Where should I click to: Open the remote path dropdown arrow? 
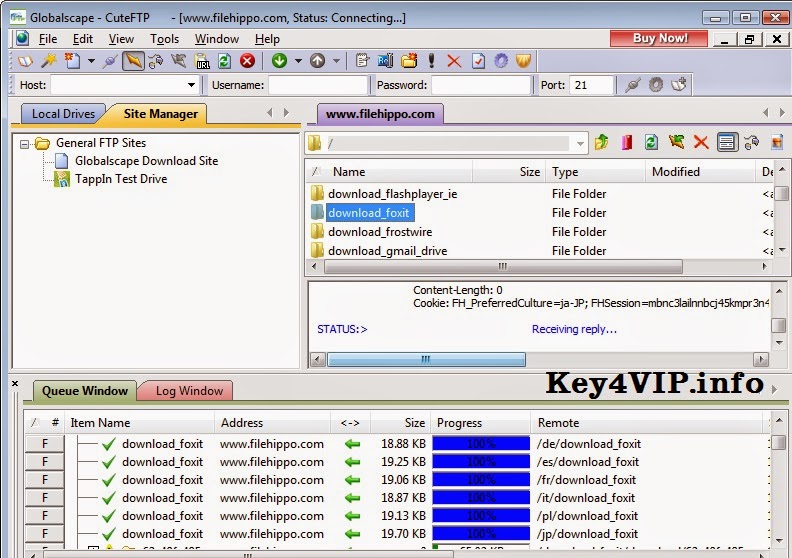(580, 144)
